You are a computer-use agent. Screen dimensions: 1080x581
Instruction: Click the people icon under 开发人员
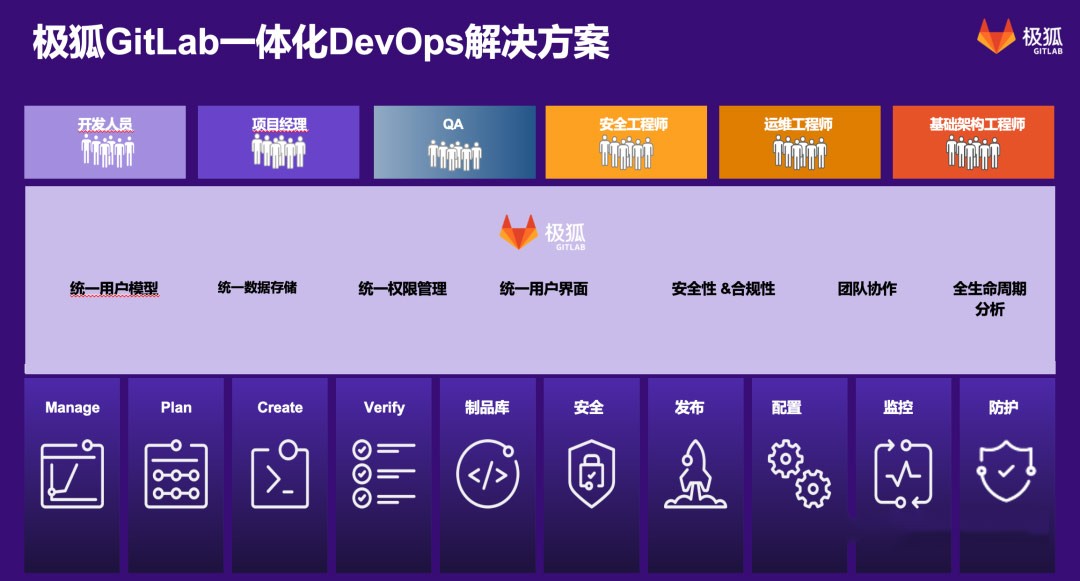[107, 151]
